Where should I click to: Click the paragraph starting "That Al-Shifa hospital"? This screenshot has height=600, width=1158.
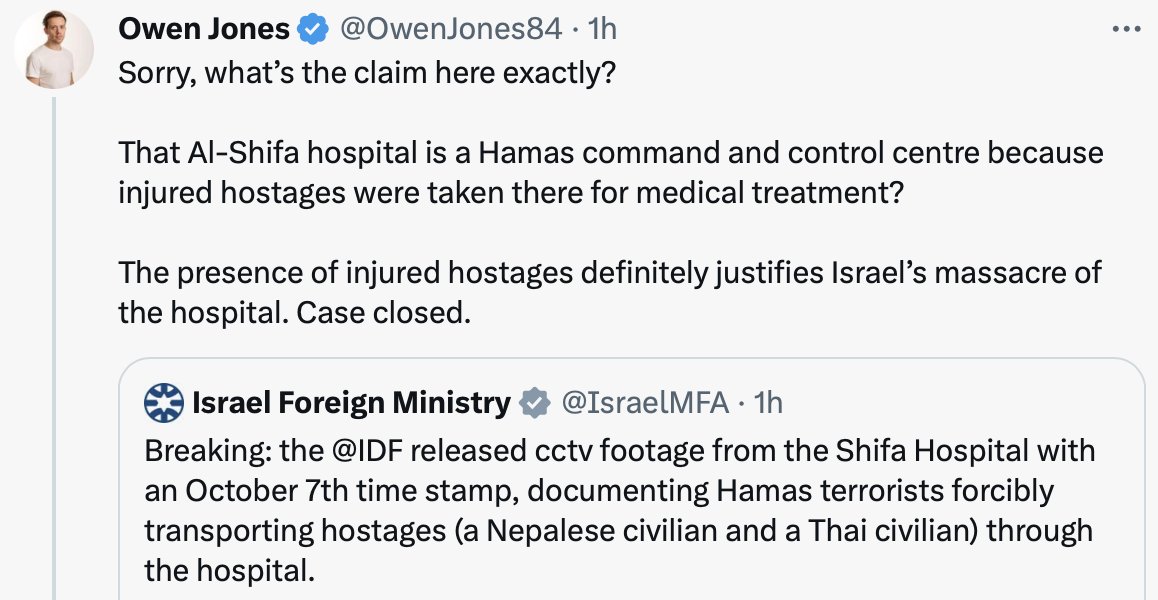tap(610, 172)
